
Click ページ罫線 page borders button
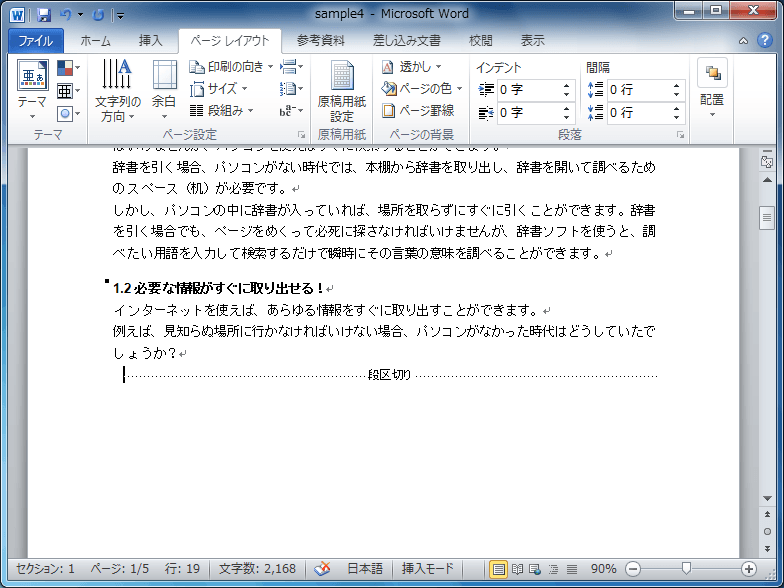(418, 111)
